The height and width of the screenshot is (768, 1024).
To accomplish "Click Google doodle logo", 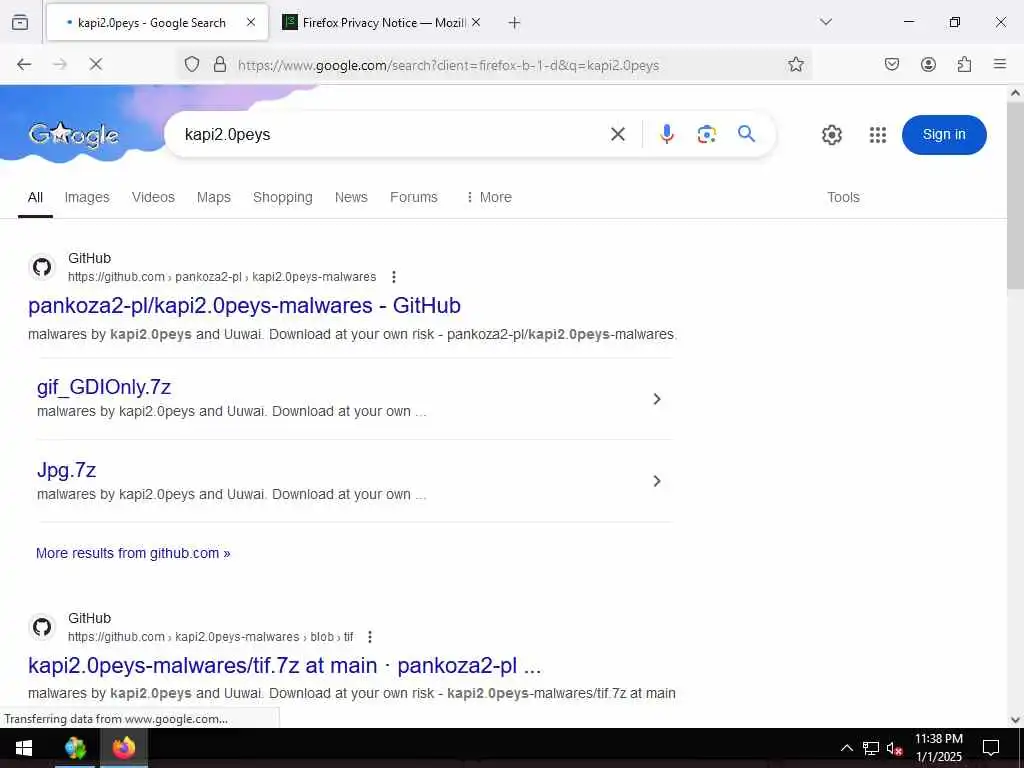I will pos(73,135).
